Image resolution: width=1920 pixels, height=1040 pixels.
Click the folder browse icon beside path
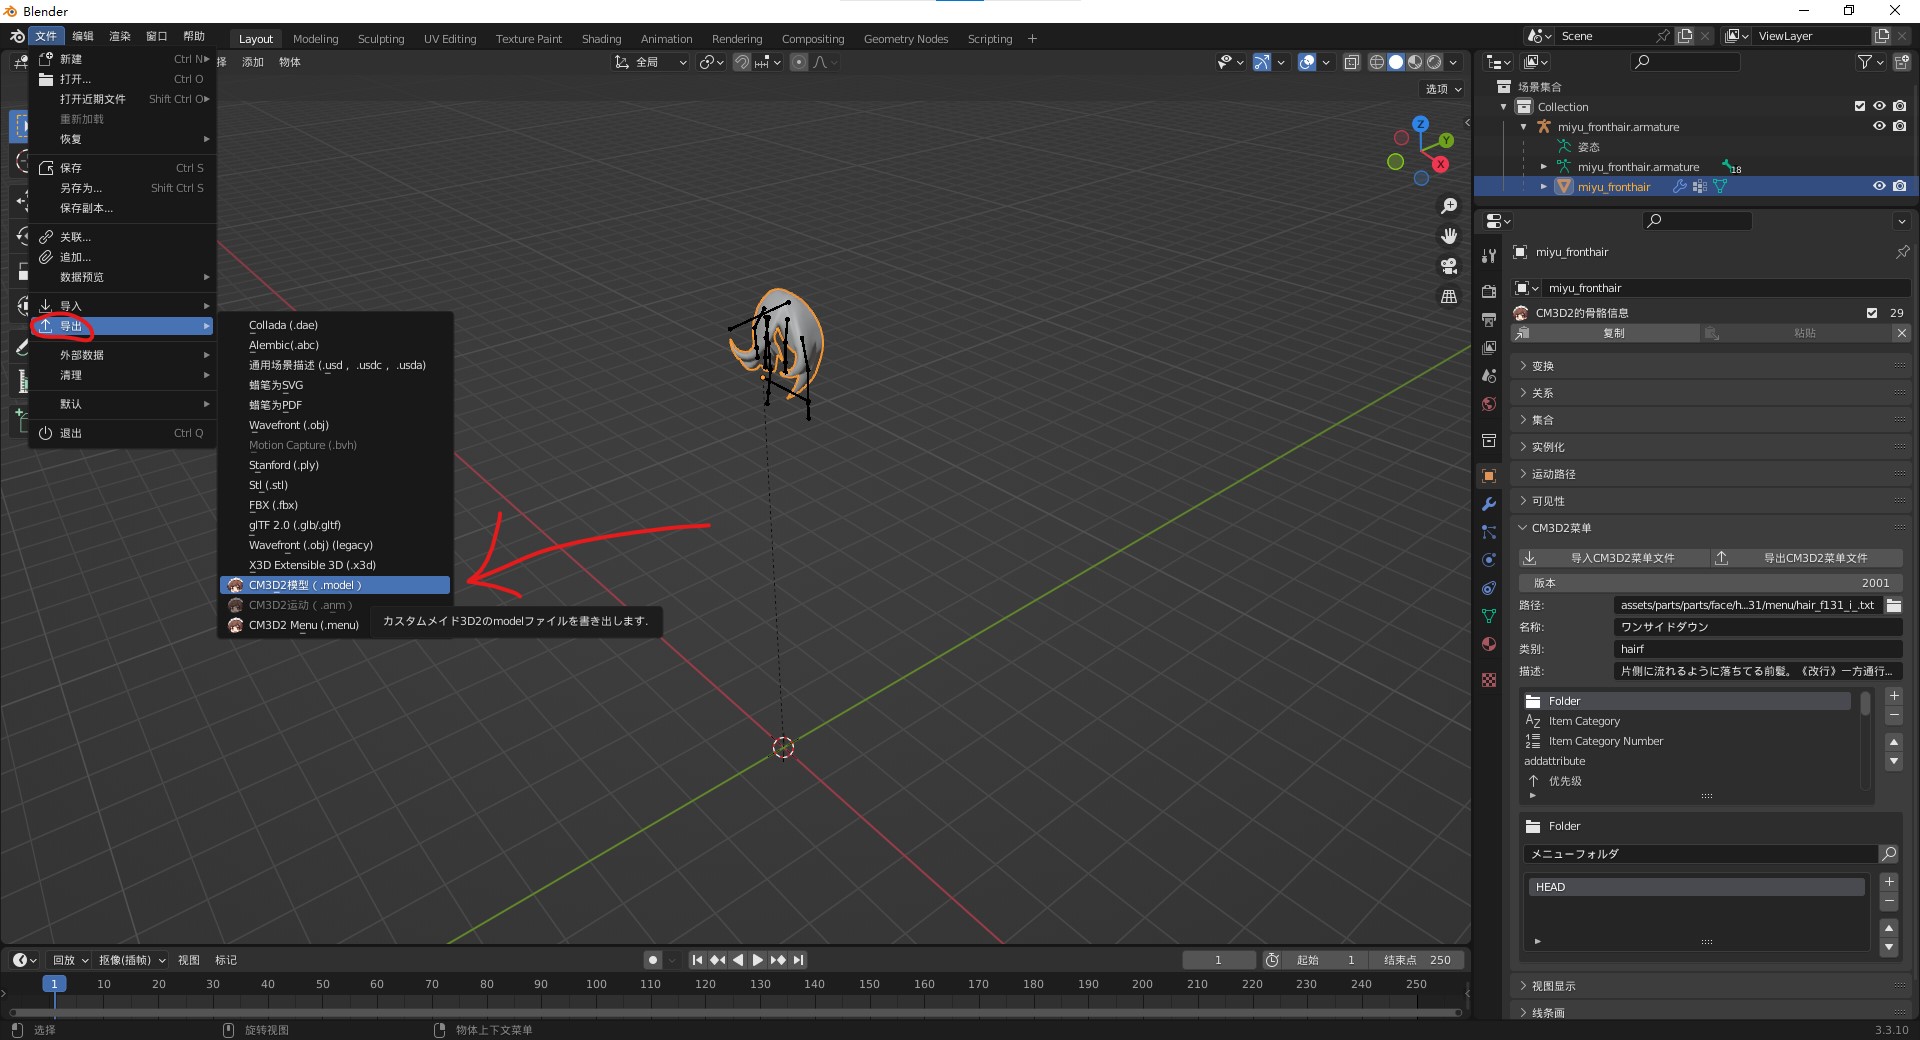pyautogui.click(x=1894, y=605)
